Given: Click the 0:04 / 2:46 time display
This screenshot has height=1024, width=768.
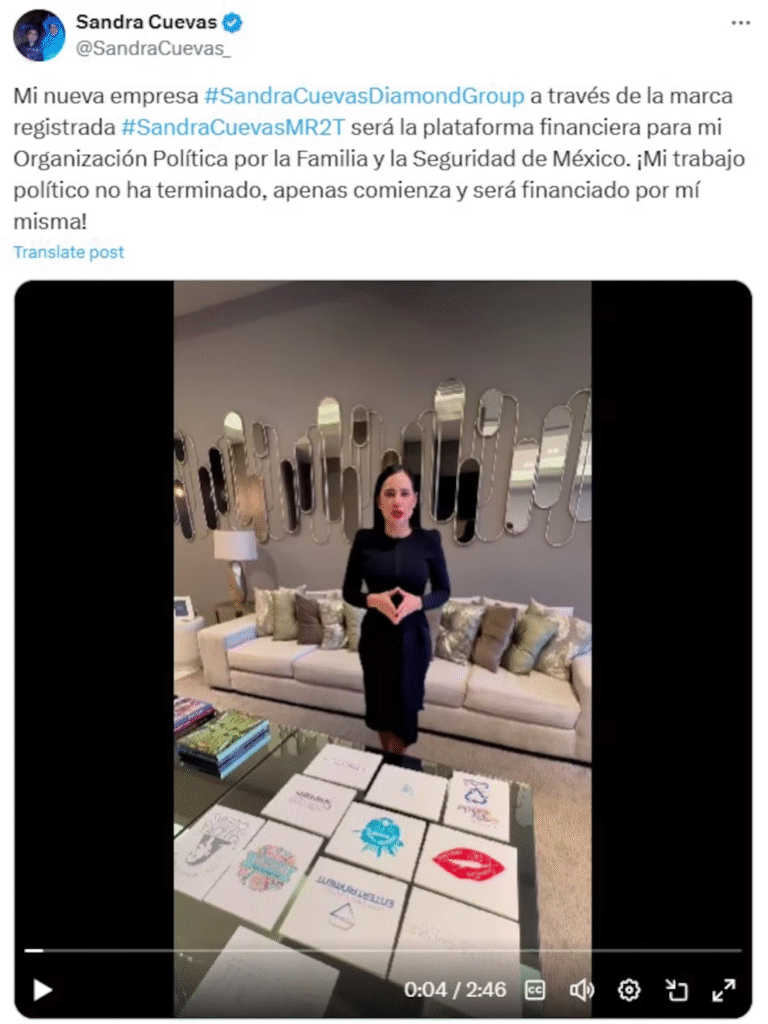Looking at the screenshot, I should click(455, 990).
